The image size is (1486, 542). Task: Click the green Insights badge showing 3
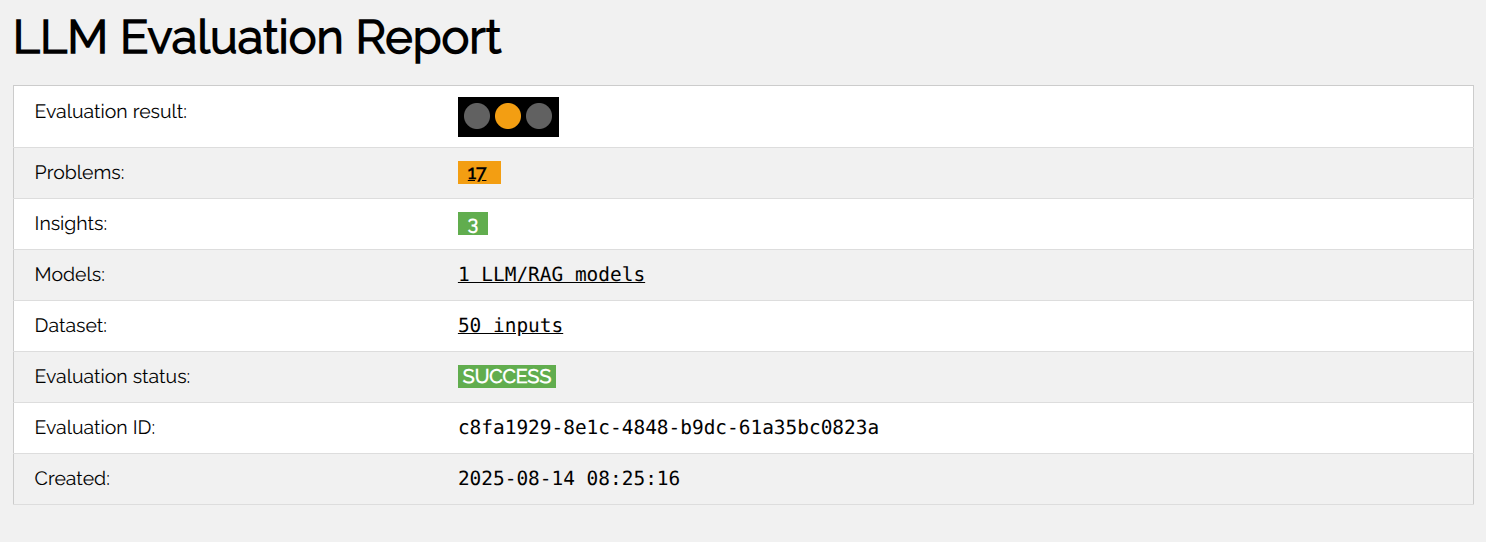point(473,224)
